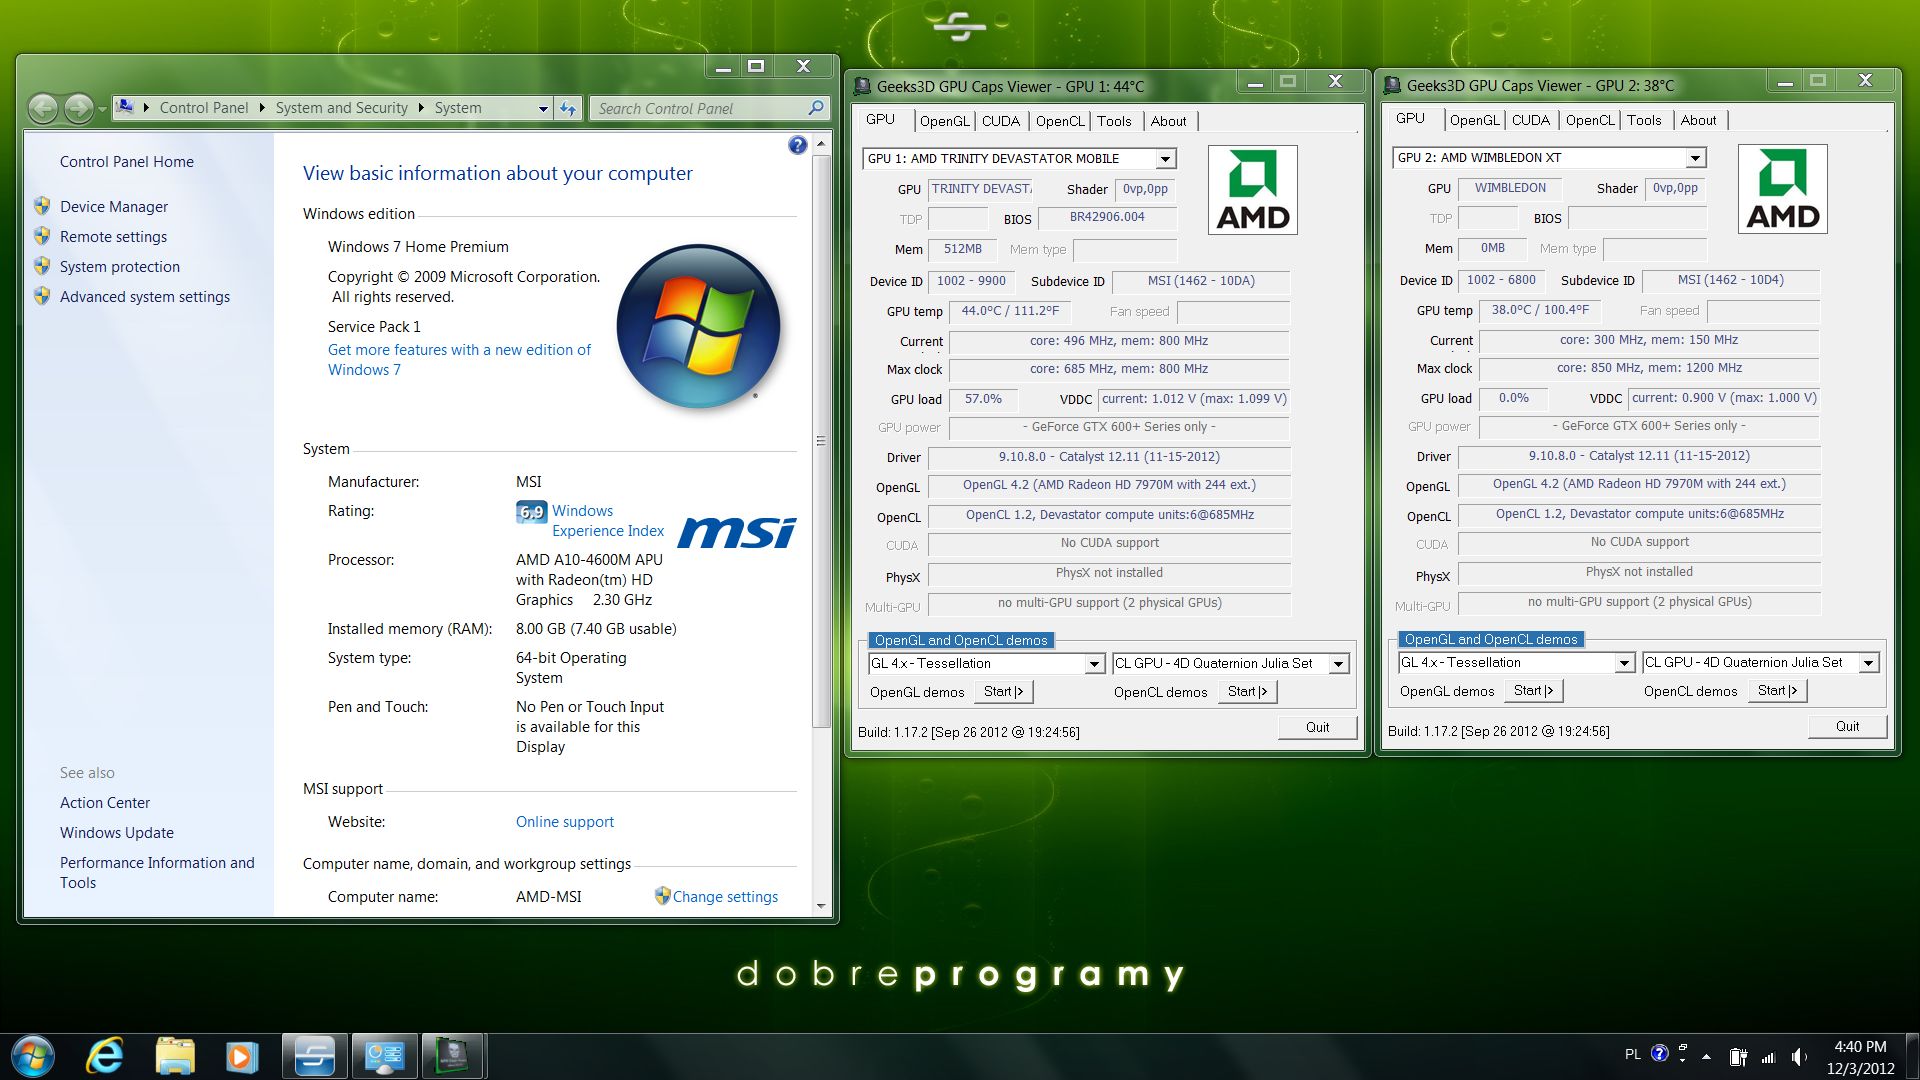
Task: Click Change settings for computer name
Action: (725, 897)
